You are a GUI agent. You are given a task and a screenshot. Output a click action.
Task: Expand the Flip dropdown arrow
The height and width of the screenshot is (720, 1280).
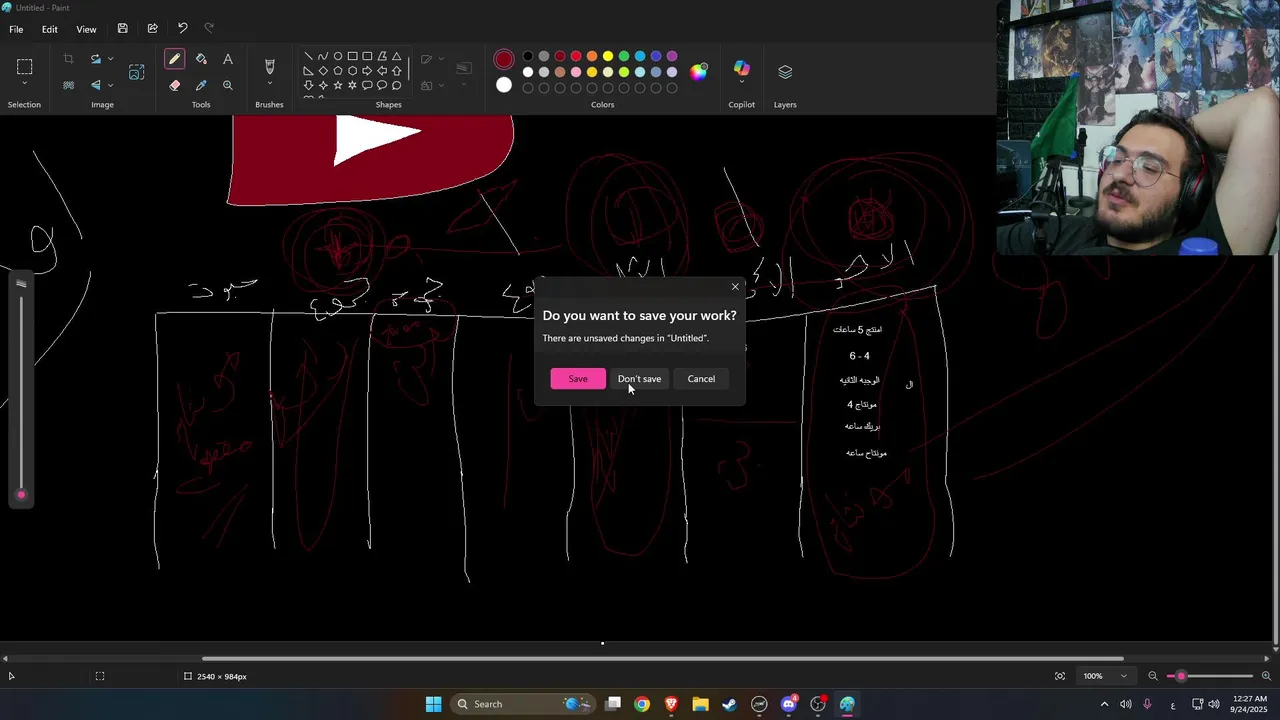click(x=110, y=85)
